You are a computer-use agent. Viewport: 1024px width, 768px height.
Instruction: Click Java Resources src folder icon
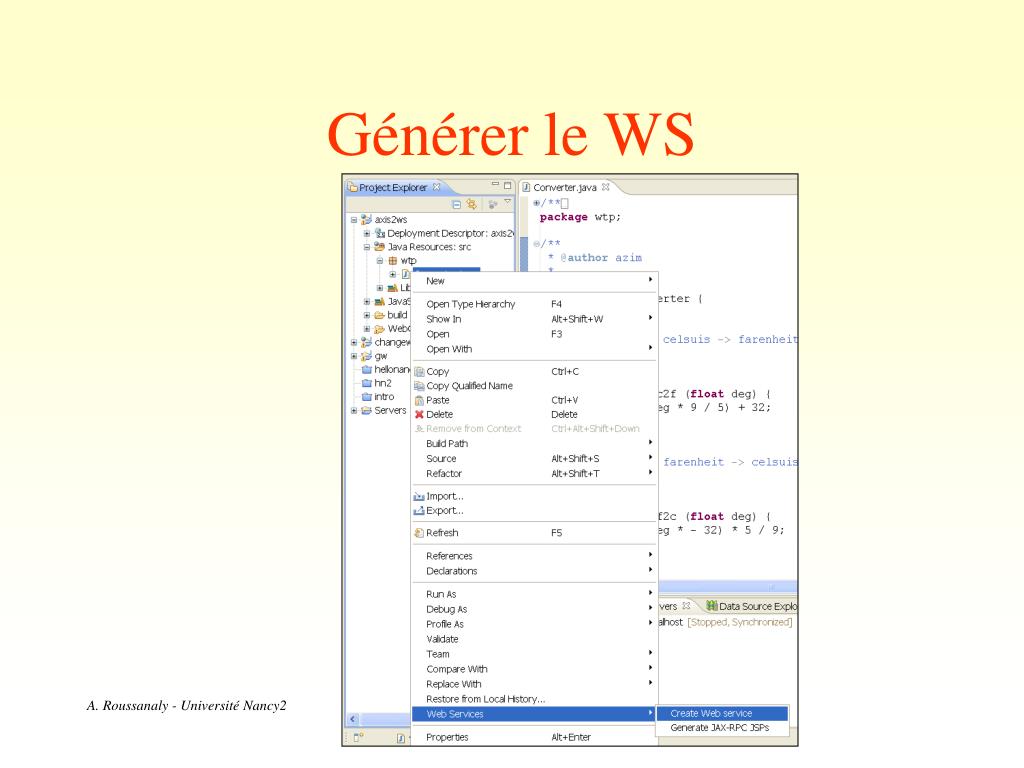pyautogui.click(x=379, y=247)
